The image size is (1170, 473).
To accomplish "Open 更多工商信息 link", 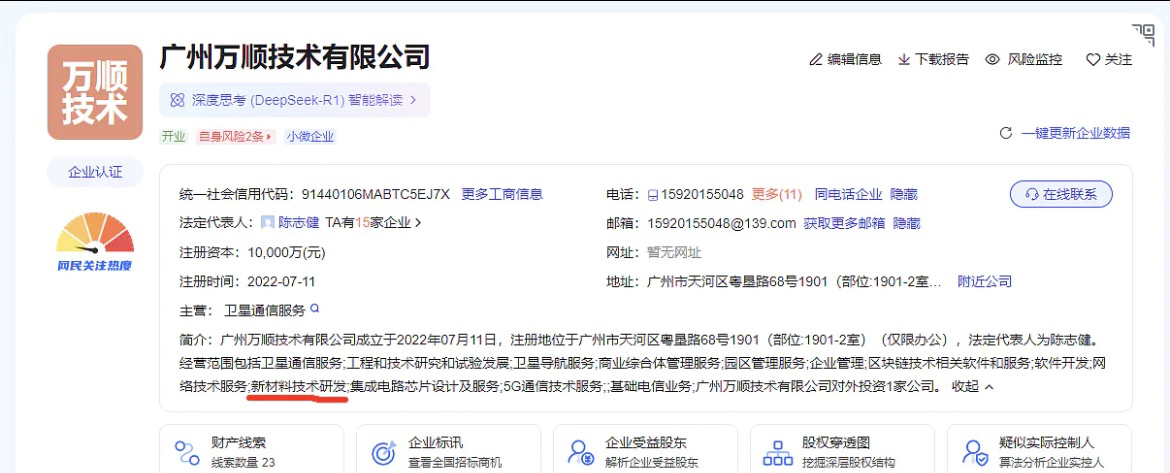I will click(501, 194).
